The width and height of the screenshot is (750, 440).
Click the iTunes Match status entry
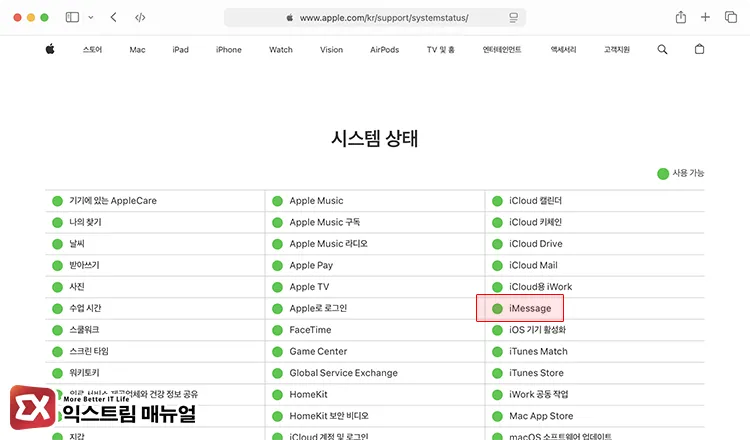coord(538,352)
